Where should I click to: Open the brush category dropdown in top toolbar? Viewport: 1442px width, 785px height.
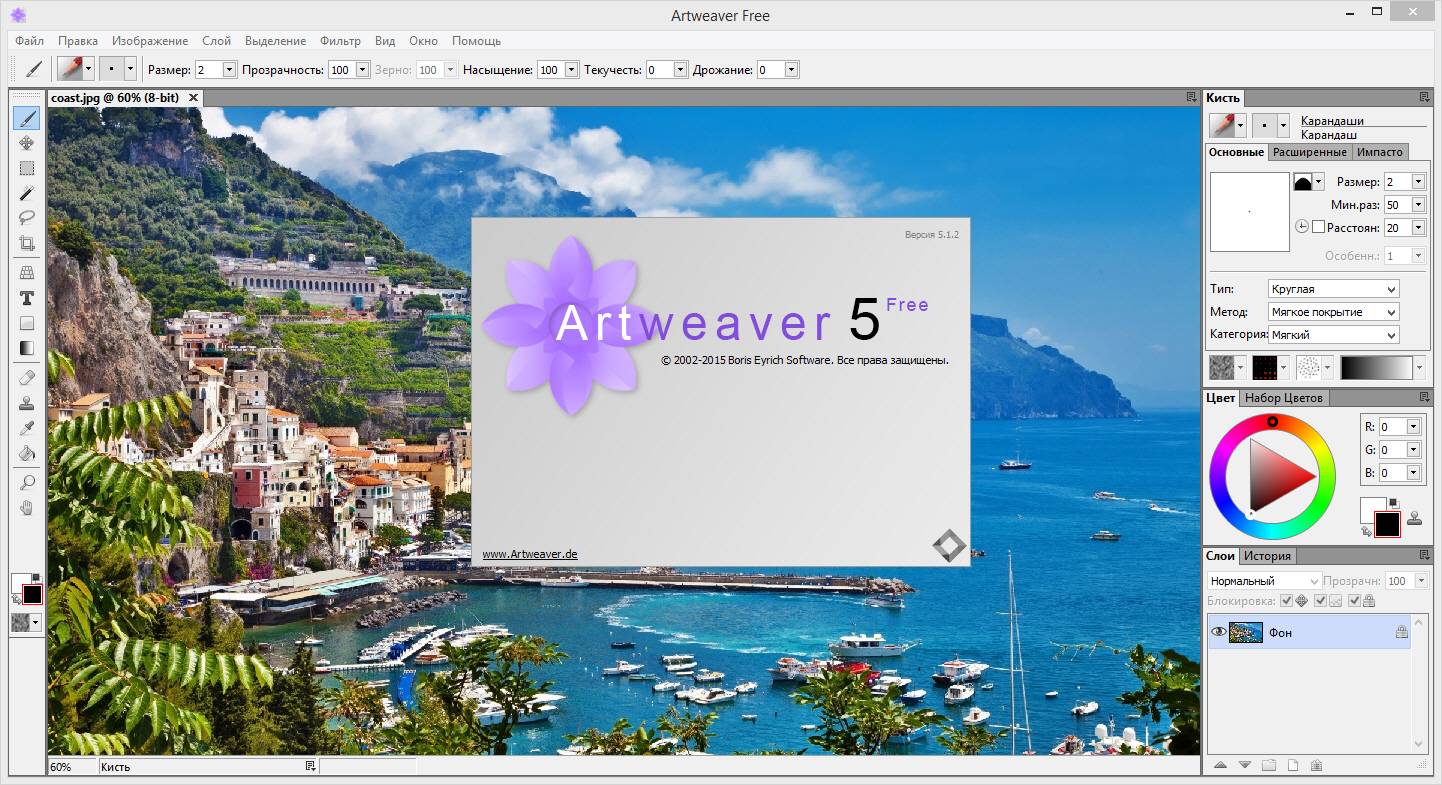click(88, 68)
